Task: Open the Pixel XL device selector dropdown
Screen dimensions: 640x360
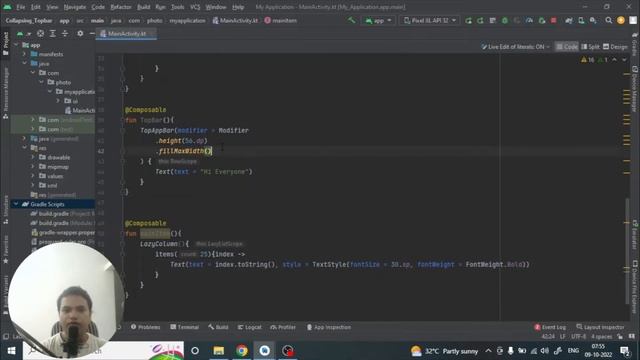Action: [x=429, y=20]
